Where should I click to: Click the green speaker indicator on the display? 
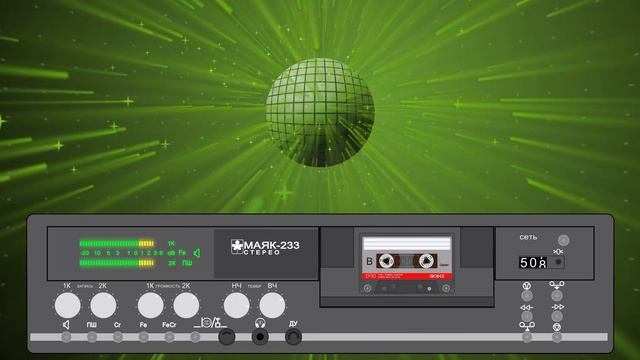[x=197, y=253]
